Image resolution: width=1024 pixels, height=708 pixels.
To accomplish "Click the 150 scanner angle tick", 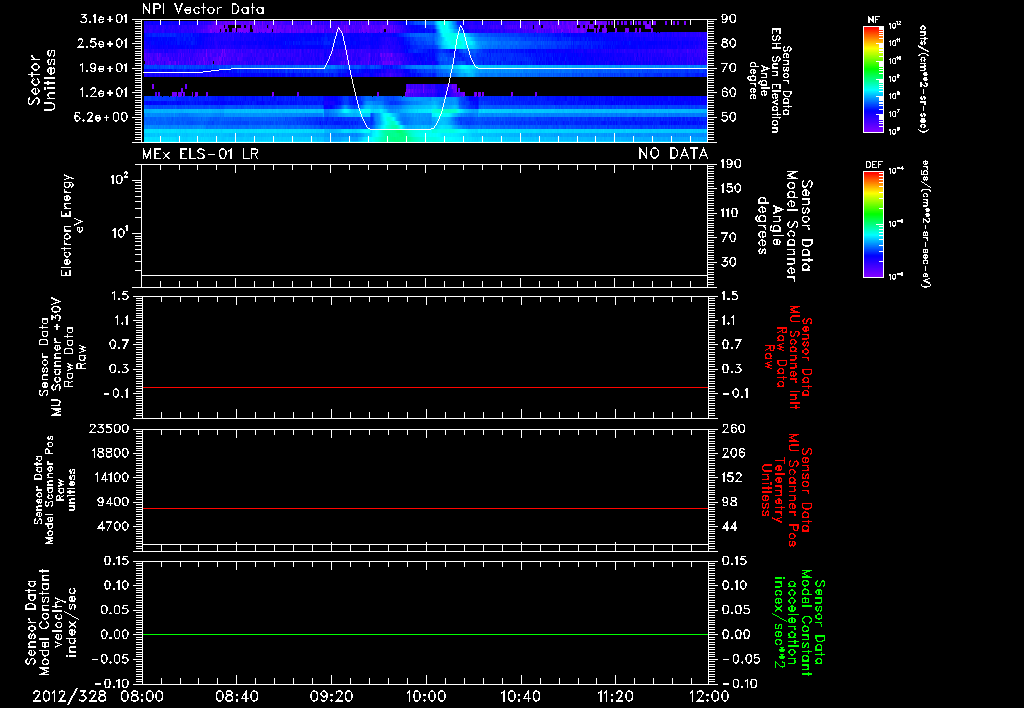I will pos(731,188).
